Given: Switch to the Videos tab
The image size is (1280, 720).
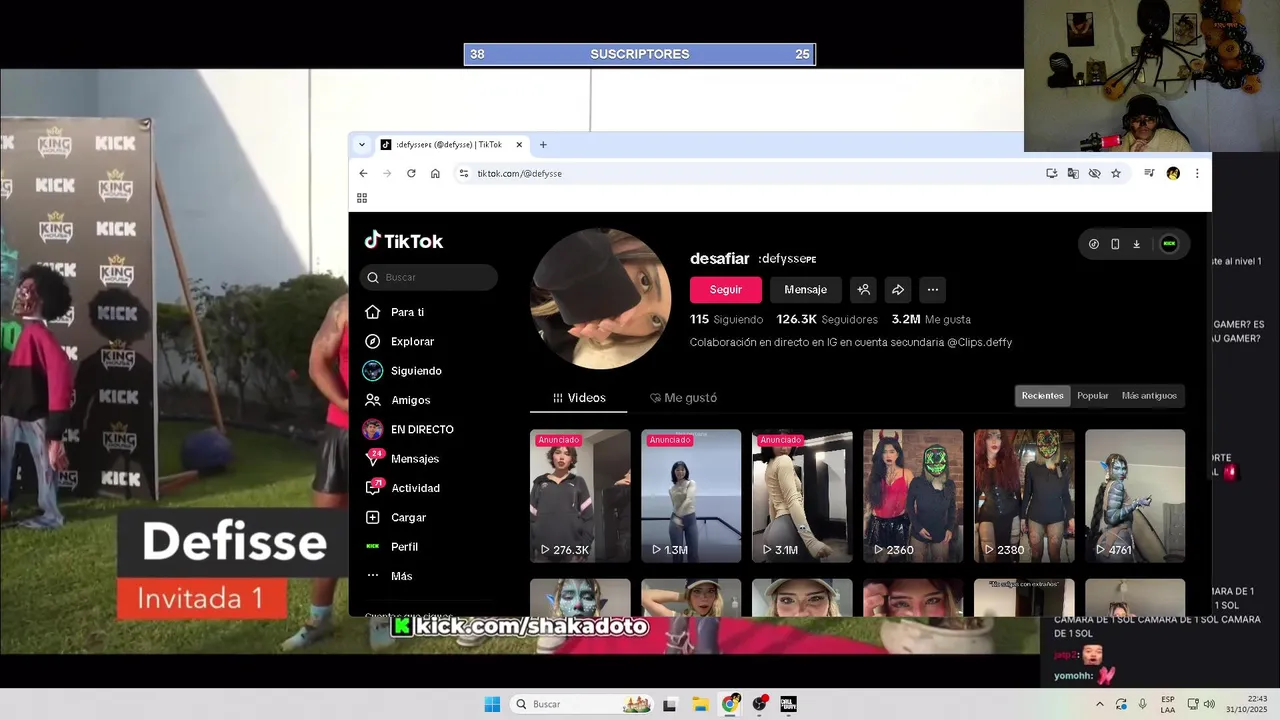Looking at the screenshot, I should (x=579, y=398).
